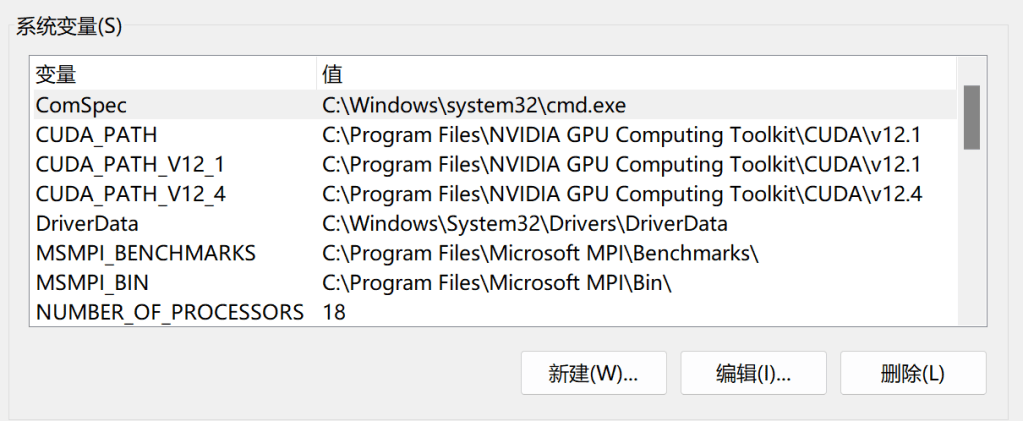Image resolution: width=1023 pixels, height=421 pixels.
Task: Select the MSMPI_BIN variable row
Action: [92, 284]
